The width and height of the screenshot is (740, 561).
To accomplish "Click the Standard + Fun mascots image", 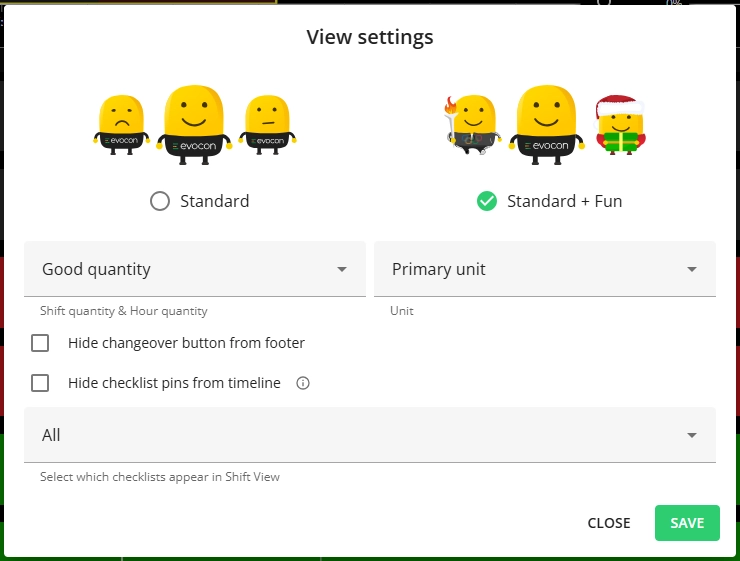I will point(545,125).
